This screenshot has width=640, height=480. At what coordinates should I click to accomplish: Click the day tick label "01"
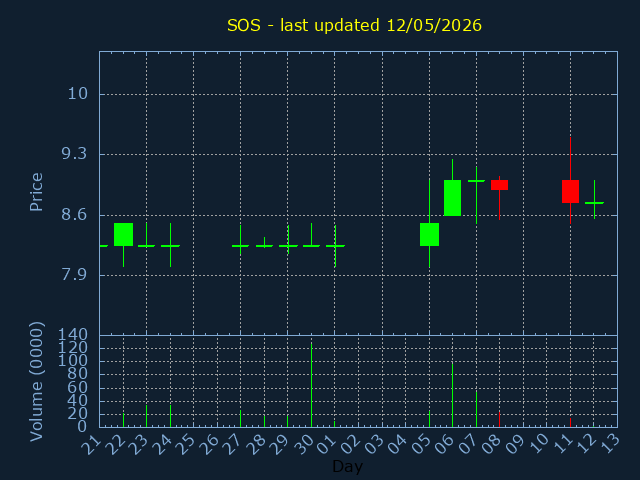[x=327, y=444]
